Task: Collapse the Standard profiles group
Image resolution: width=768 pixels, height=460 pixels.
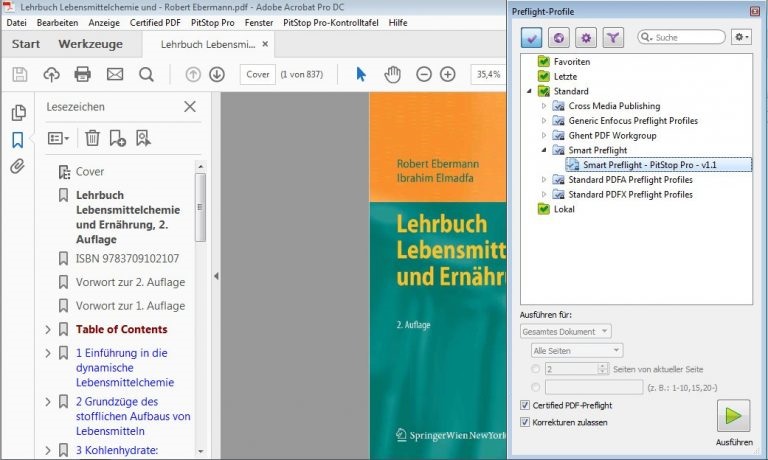Action: click(529, 91)
